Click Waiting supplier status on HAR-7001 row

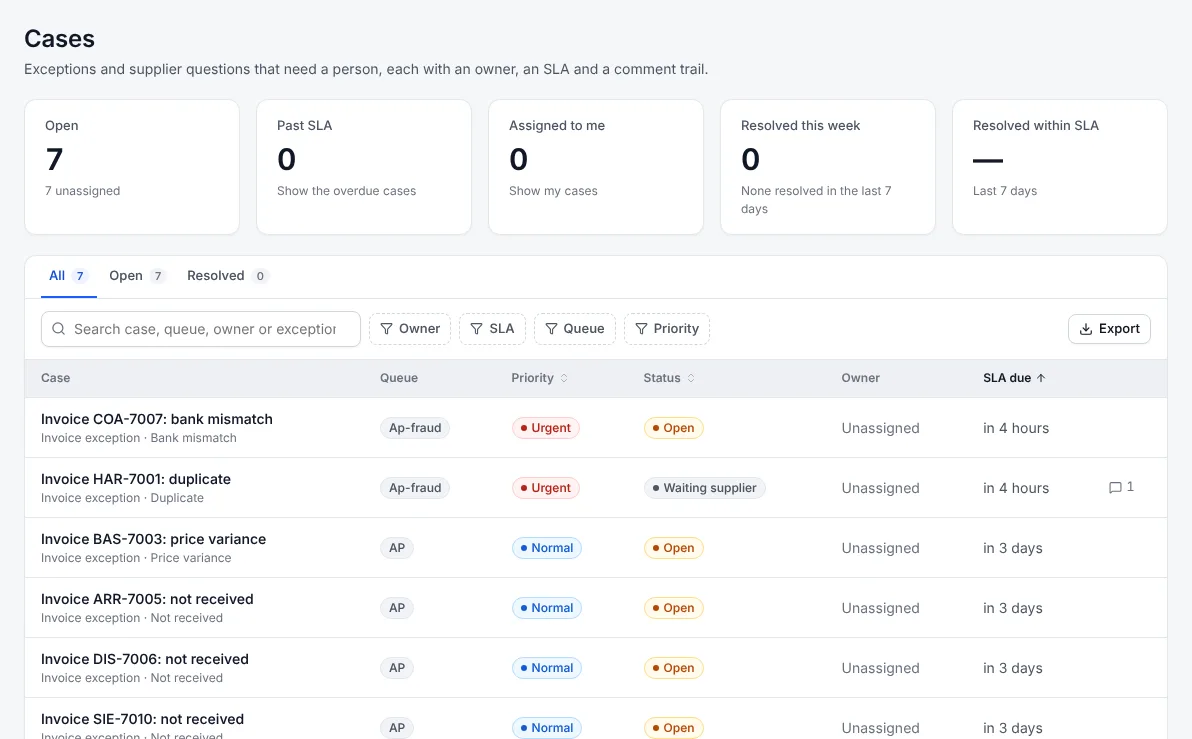705,488
